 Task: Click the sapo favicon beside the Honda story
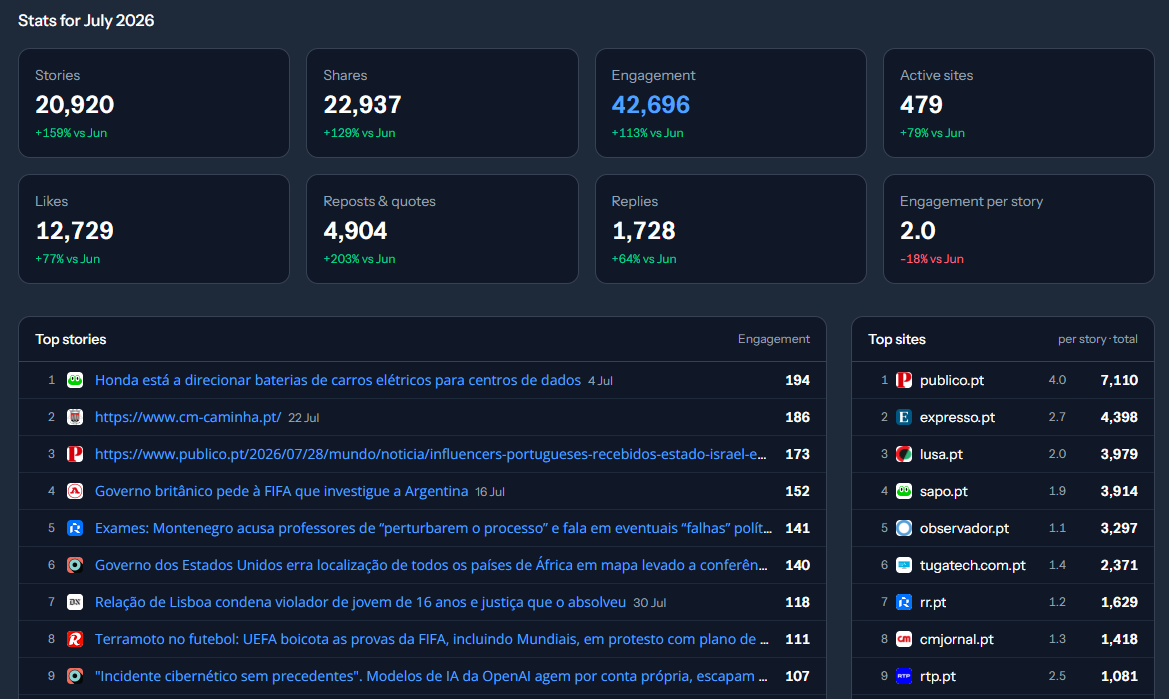pyautogui.click(x=75, y=380)
